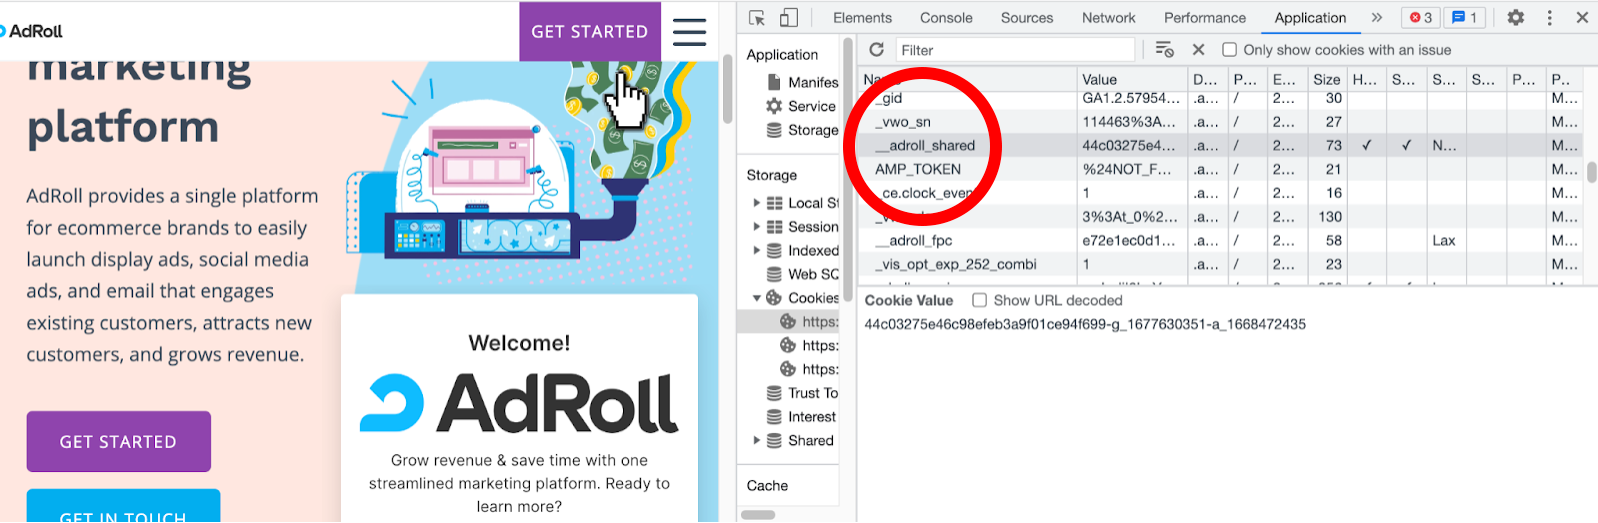The image size is (1598, 523).
Task: Sort cookies by the Size column header
Action: pyautogui.click(x=1326, y=79)
